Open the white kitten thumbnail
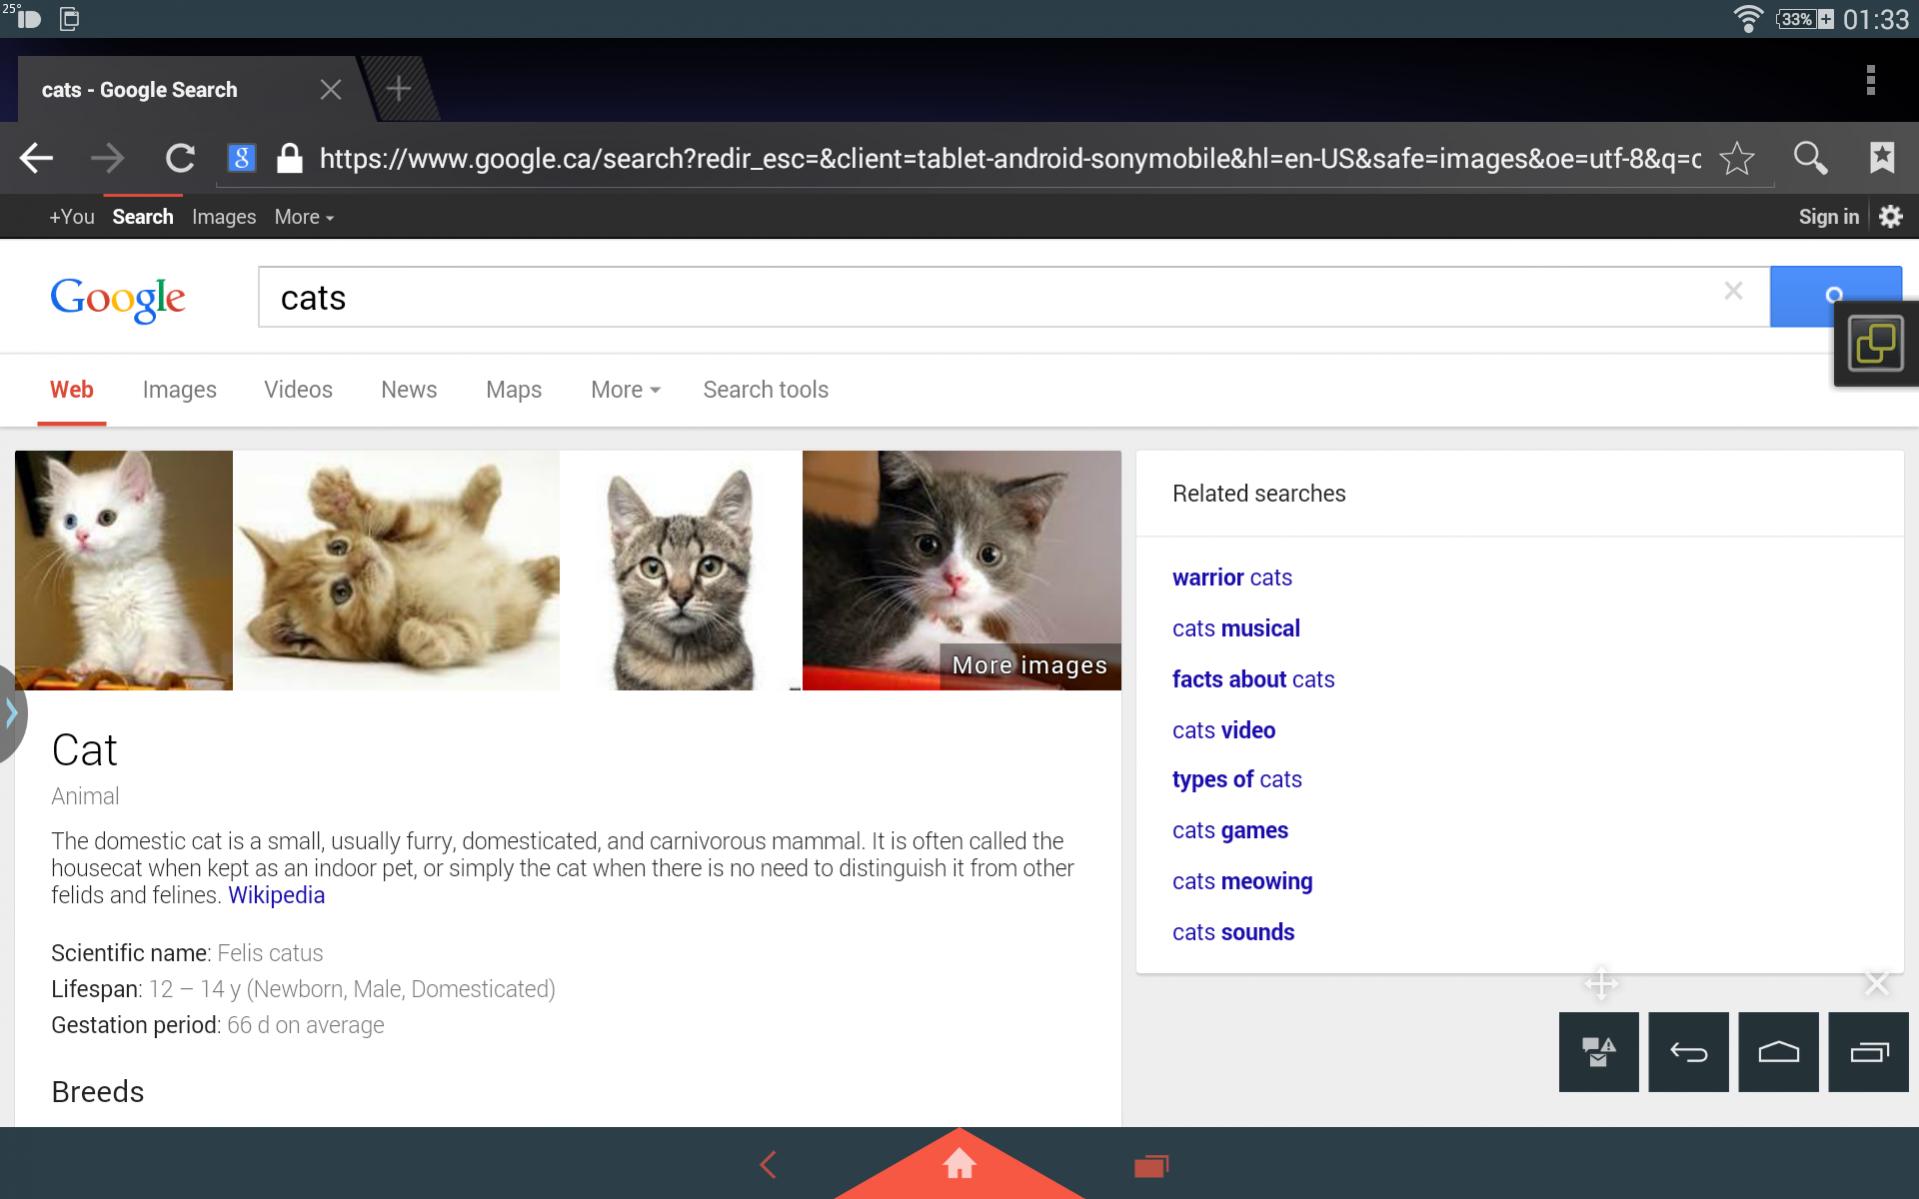 (x=124, y=570)
